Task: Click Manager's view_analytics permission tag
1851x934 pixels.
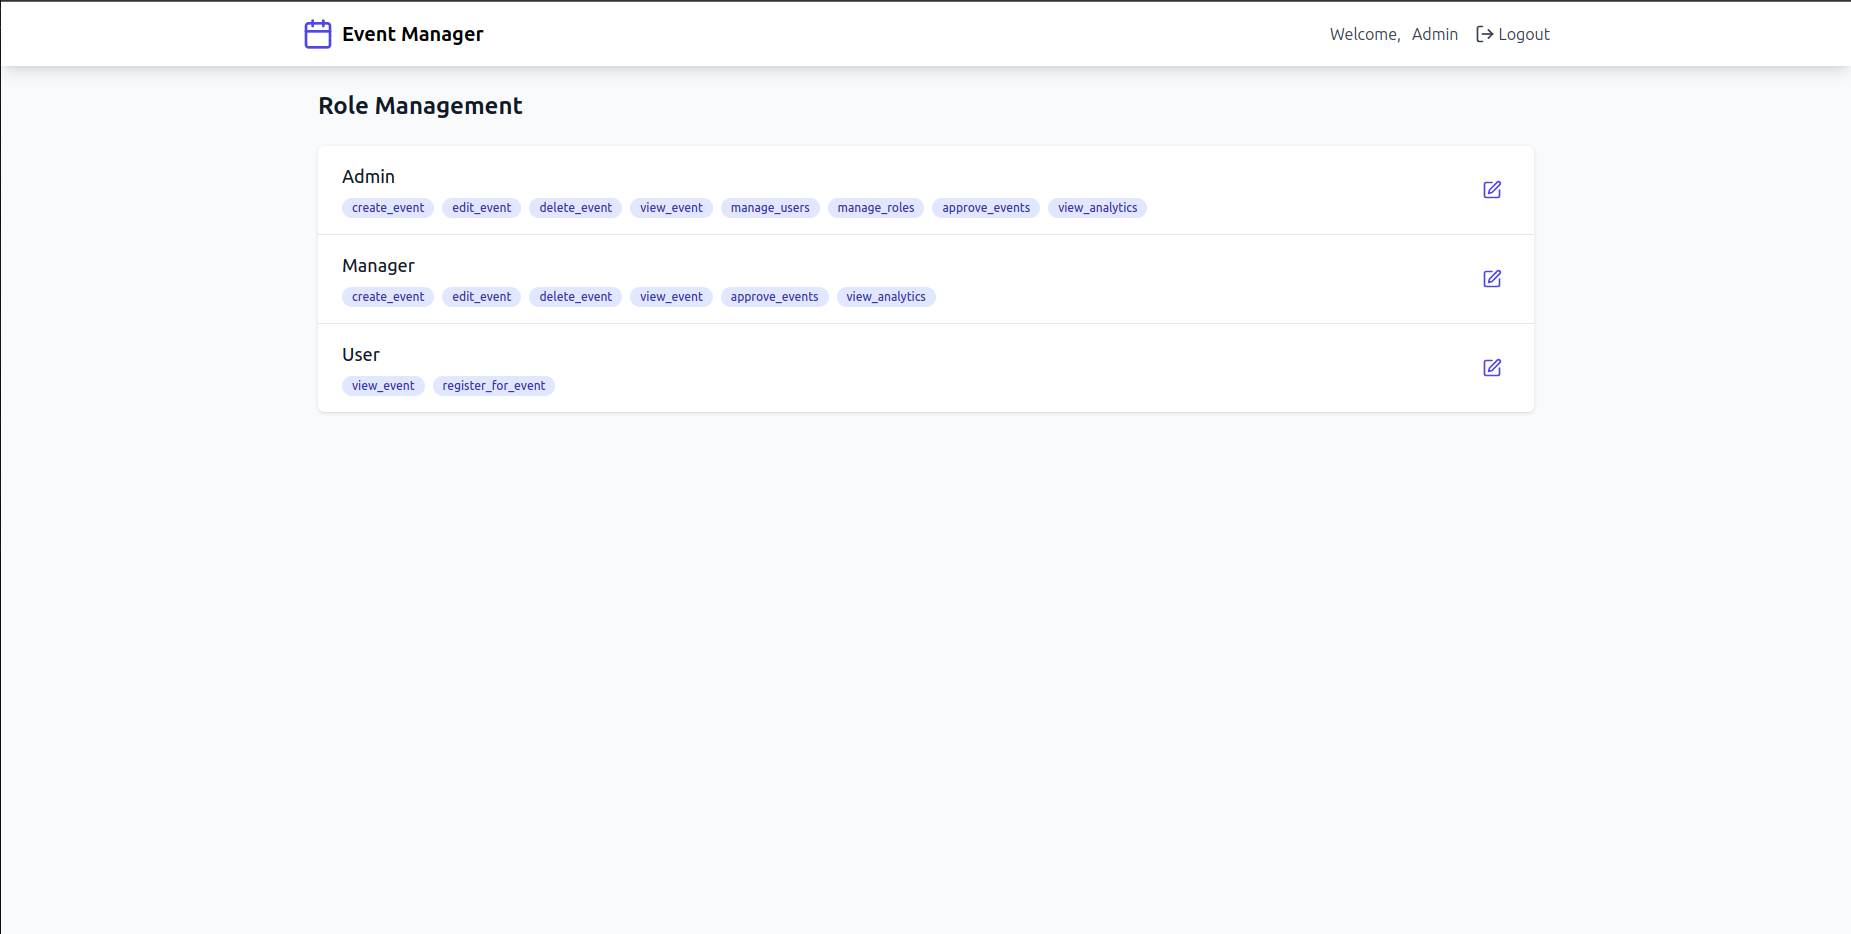Action: point(886,297)
